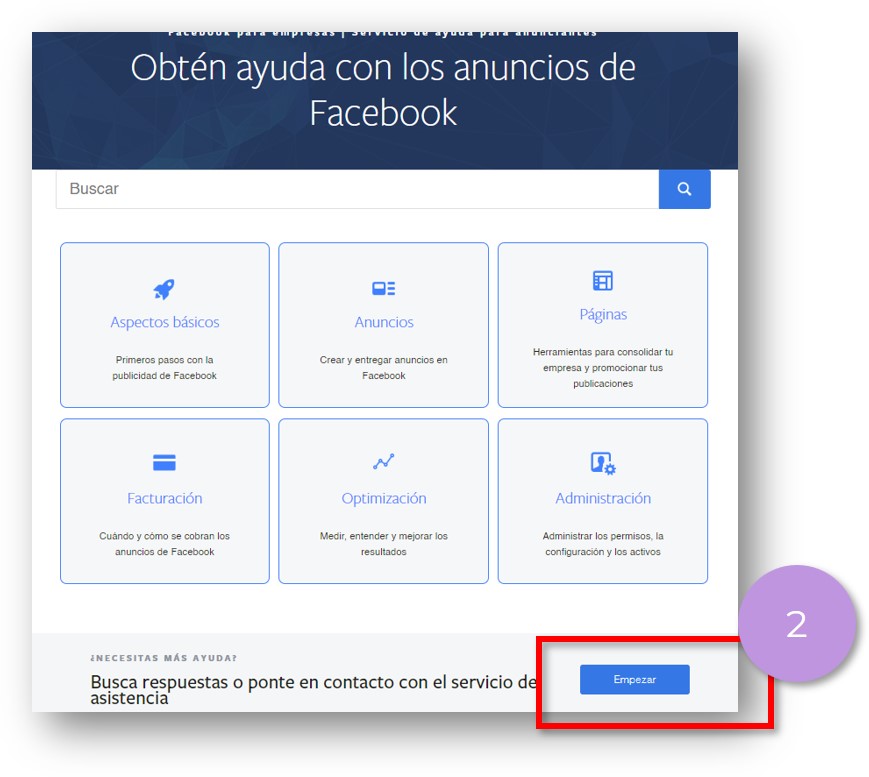Click the credit card icon above Facturación

click(164, 462)
